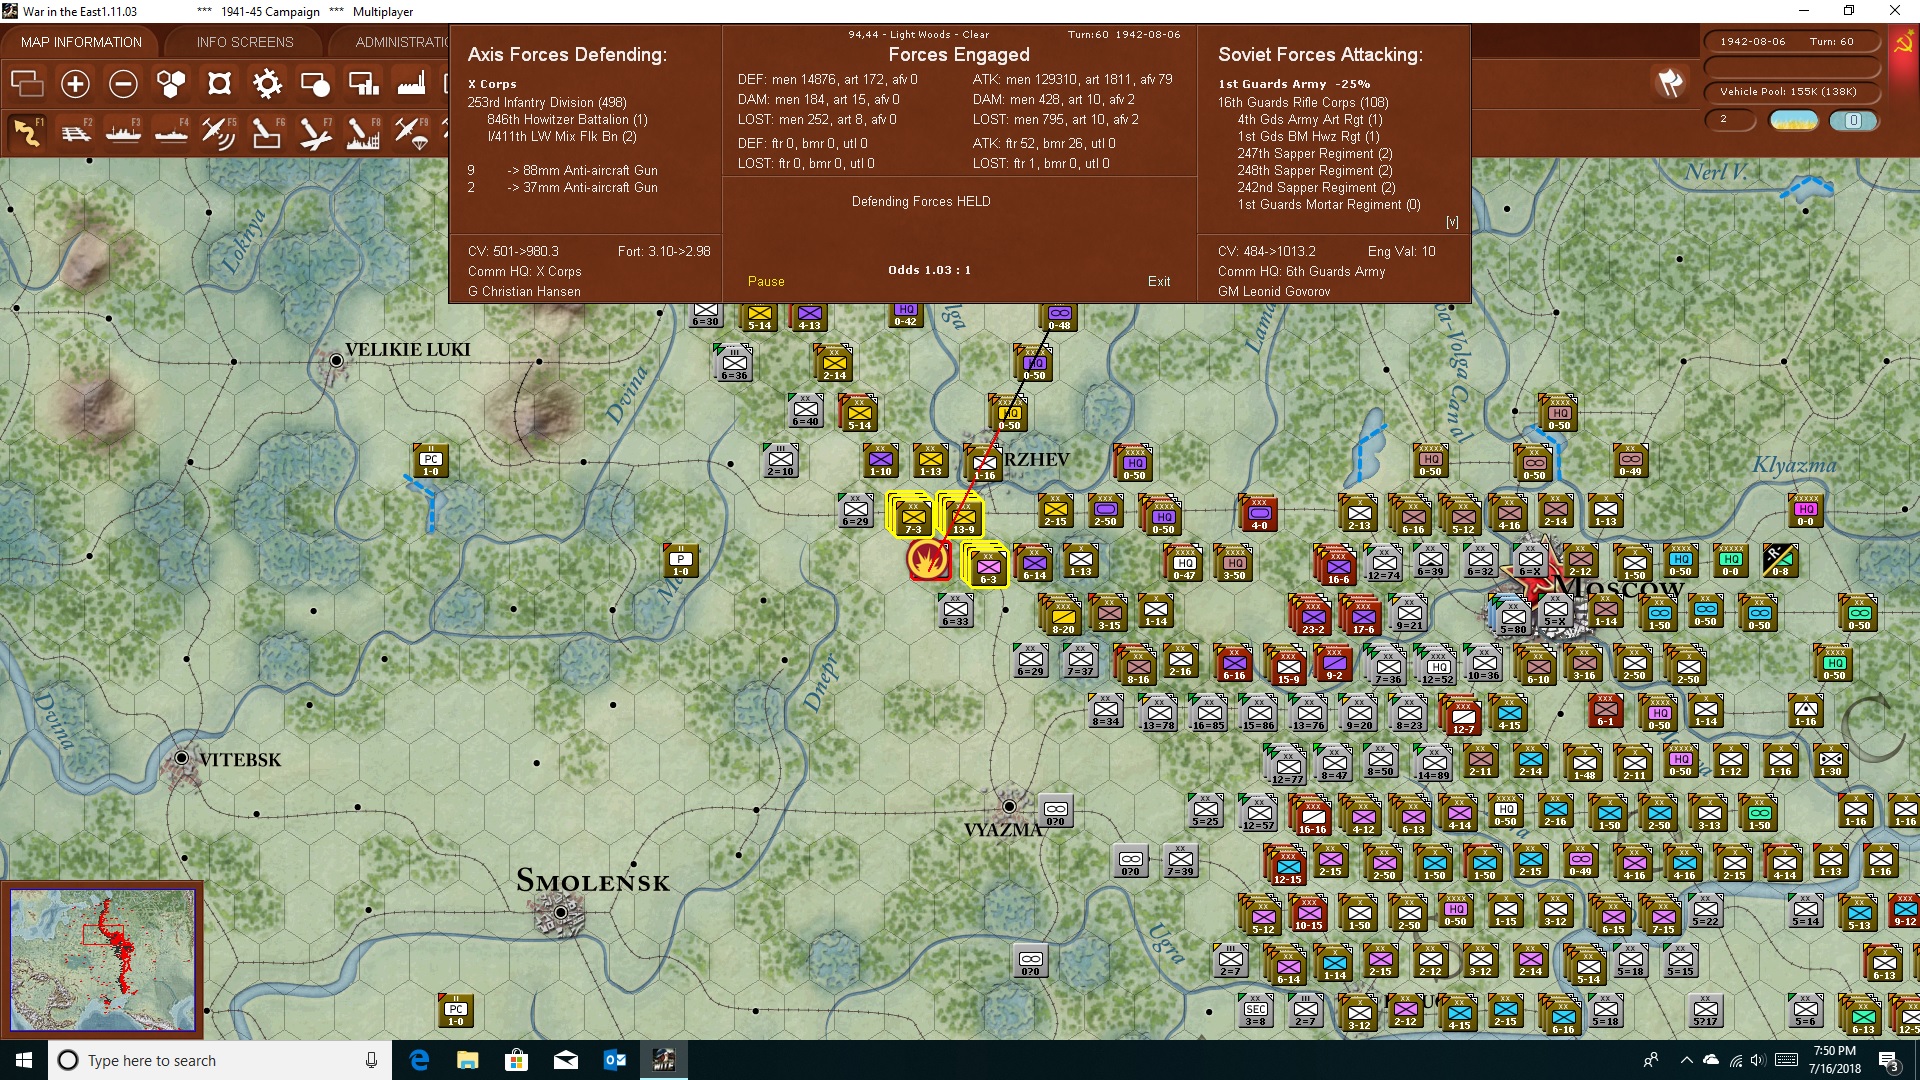Select F6 bomb unit mode
1920x1080 pixels.
267,132
